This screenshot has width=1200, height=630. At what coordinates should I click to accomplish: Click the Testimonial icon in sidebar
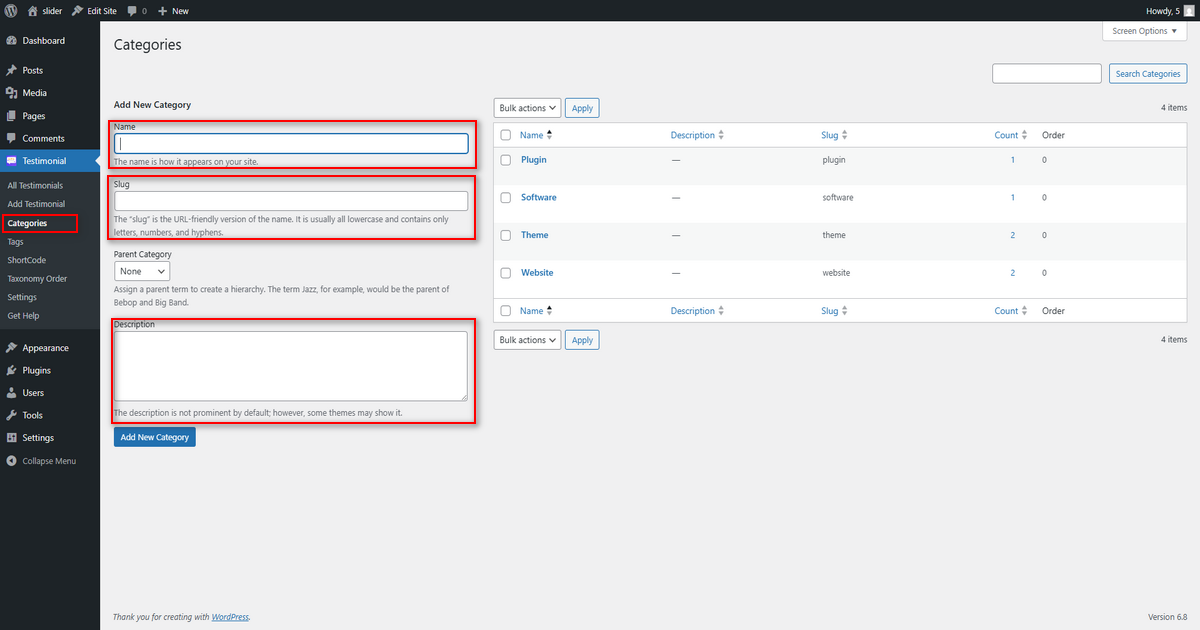point(11,161)
